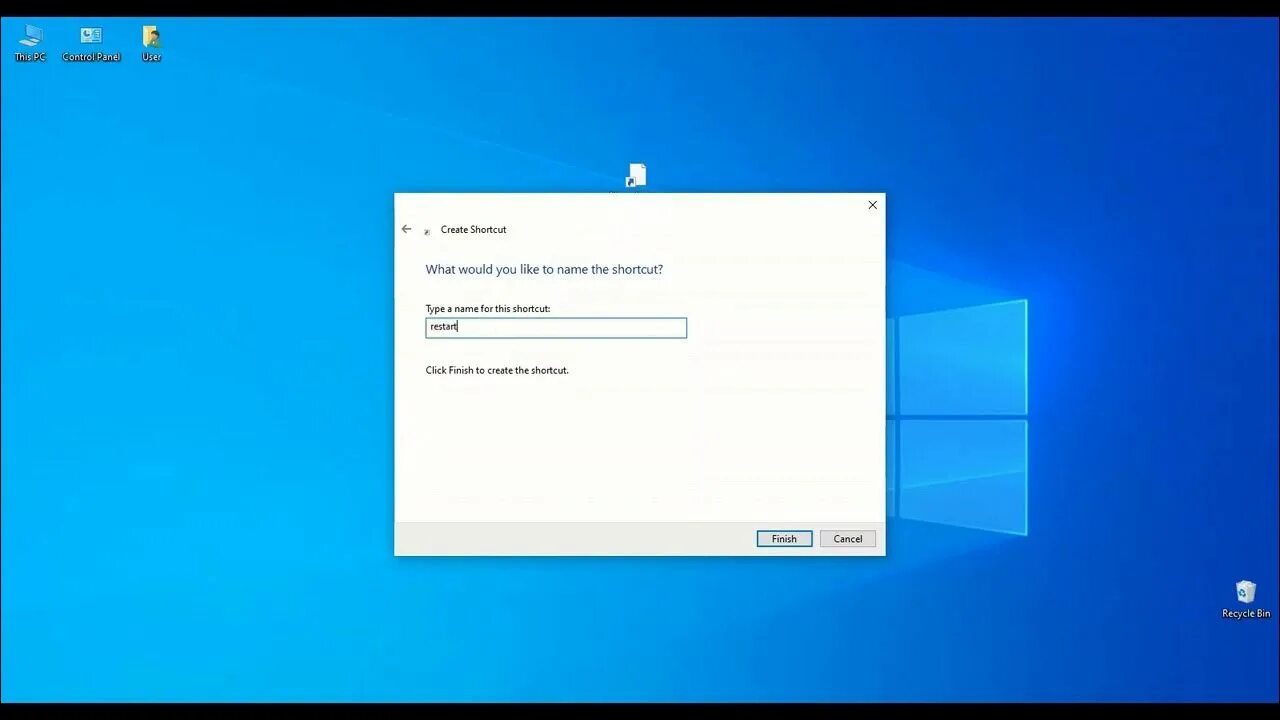Focus the shortcut name field containing 'restart'
The height and width of the screenshot is (720, 1280).
pos(556,328)
